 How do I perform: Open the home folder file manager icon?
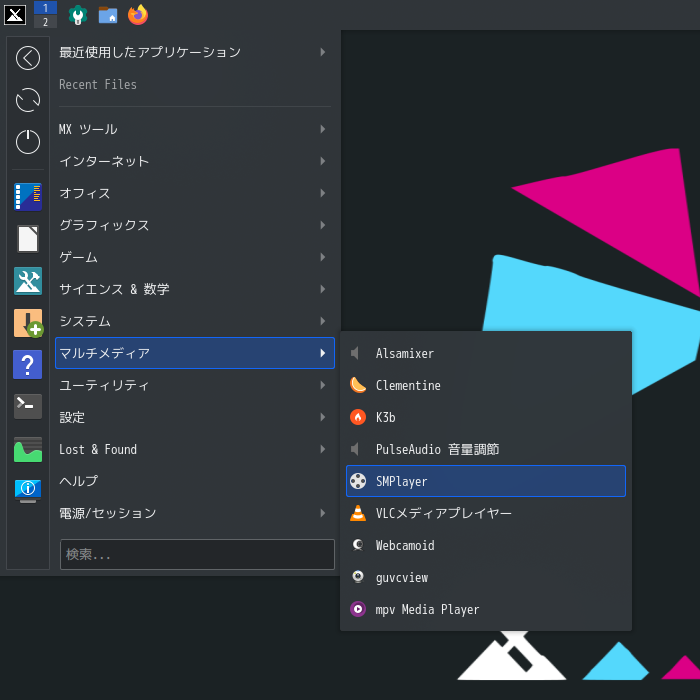coord(108,15)
